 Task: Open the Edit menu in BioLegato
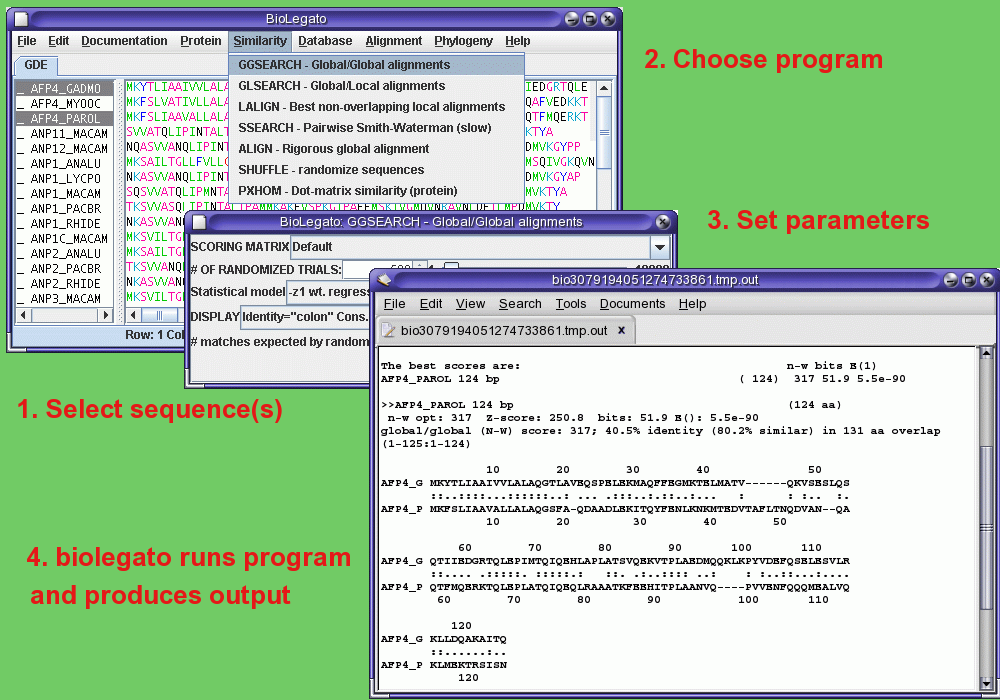tap(59, 41)
